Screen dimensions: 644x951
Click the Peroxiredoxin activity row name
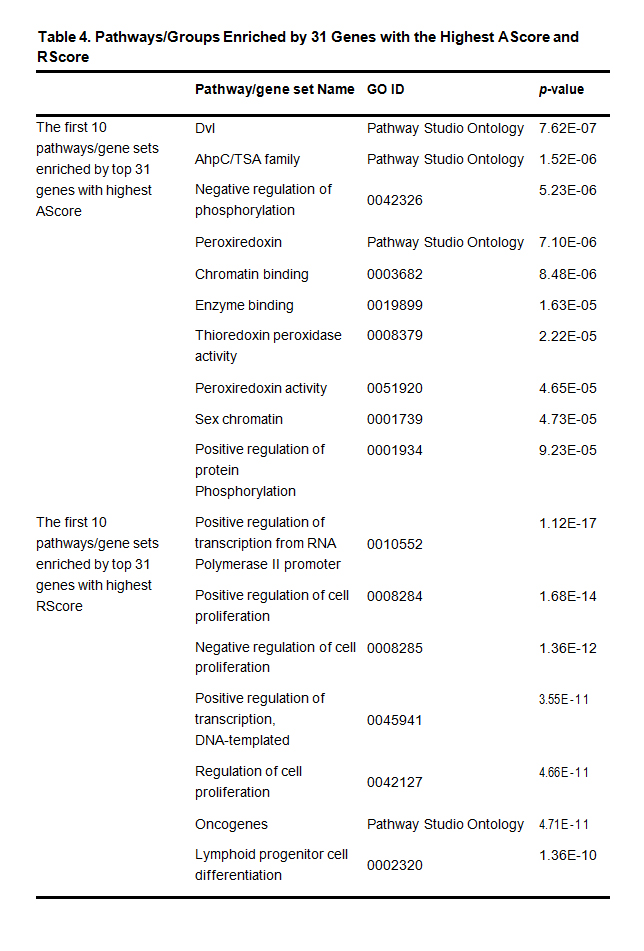point(261,388)
